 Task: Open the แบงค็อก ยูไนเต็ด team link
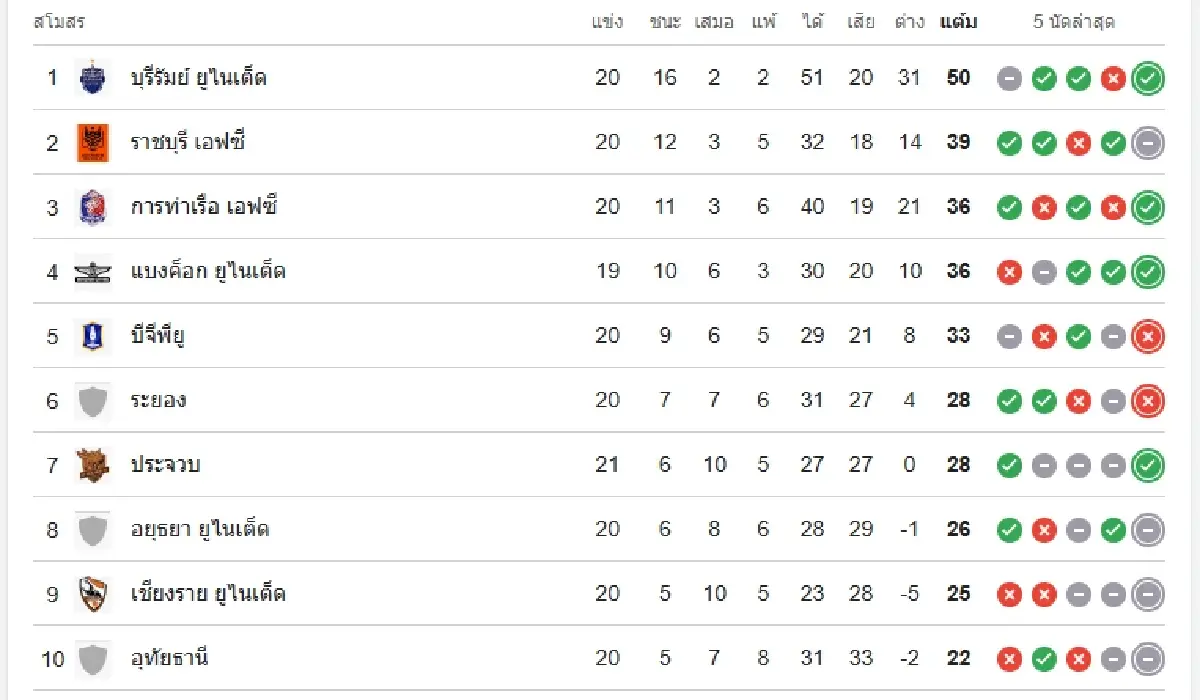pos(208,272)
